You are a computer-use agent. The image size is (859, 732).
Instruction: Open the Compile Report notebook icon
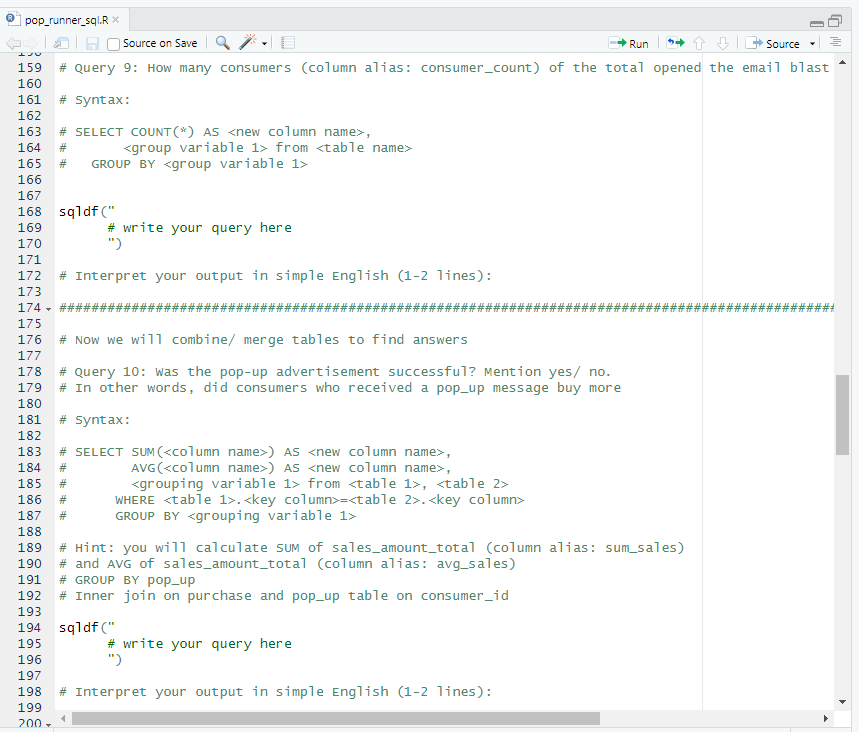pyautogui.click(x=286, y=43)
